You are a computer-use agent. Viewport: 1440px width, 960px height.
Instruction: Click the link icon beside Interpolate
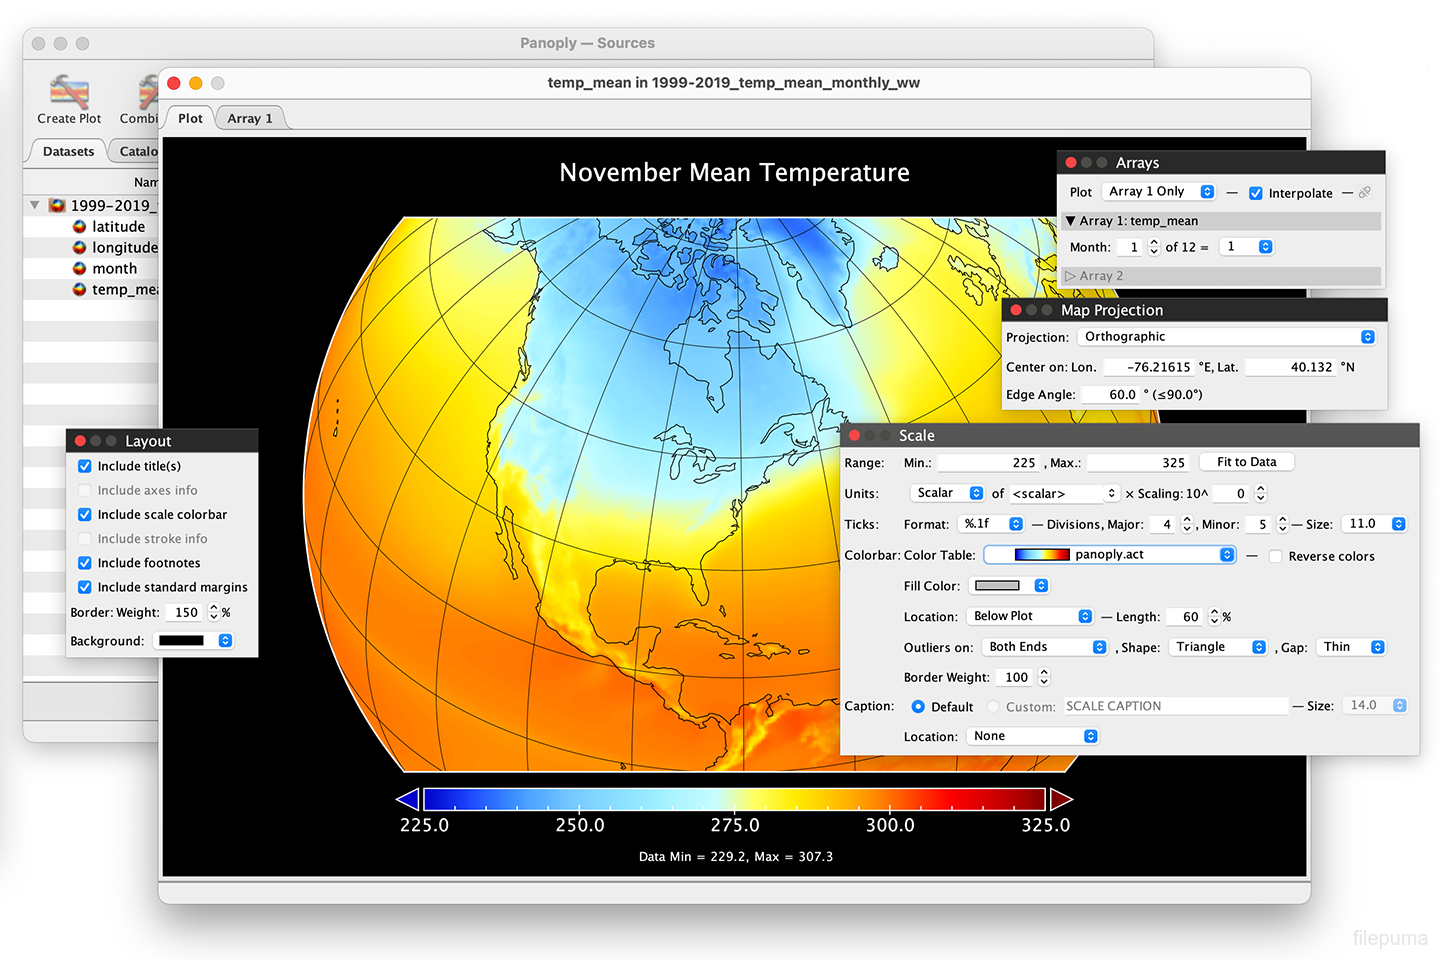click(1365, 193)
